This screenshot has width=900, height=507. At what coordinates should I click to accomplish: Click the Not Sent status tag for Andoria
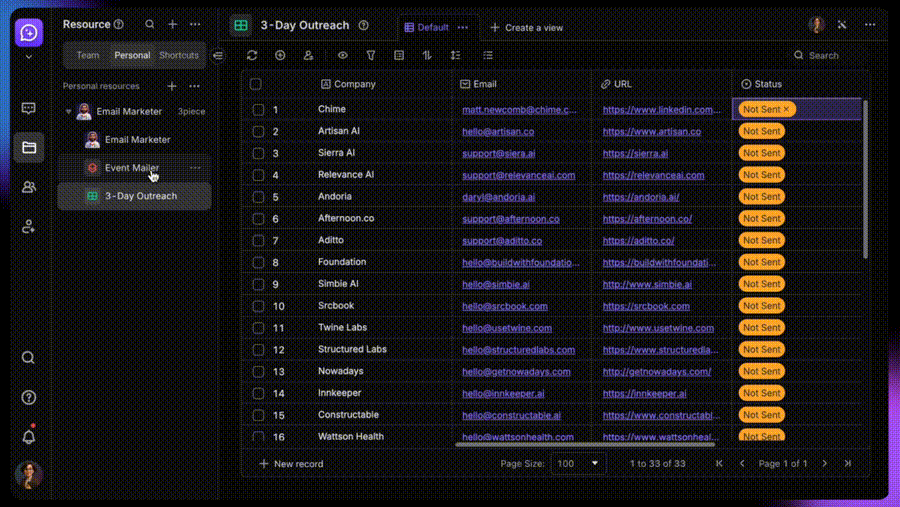[761, 196]
